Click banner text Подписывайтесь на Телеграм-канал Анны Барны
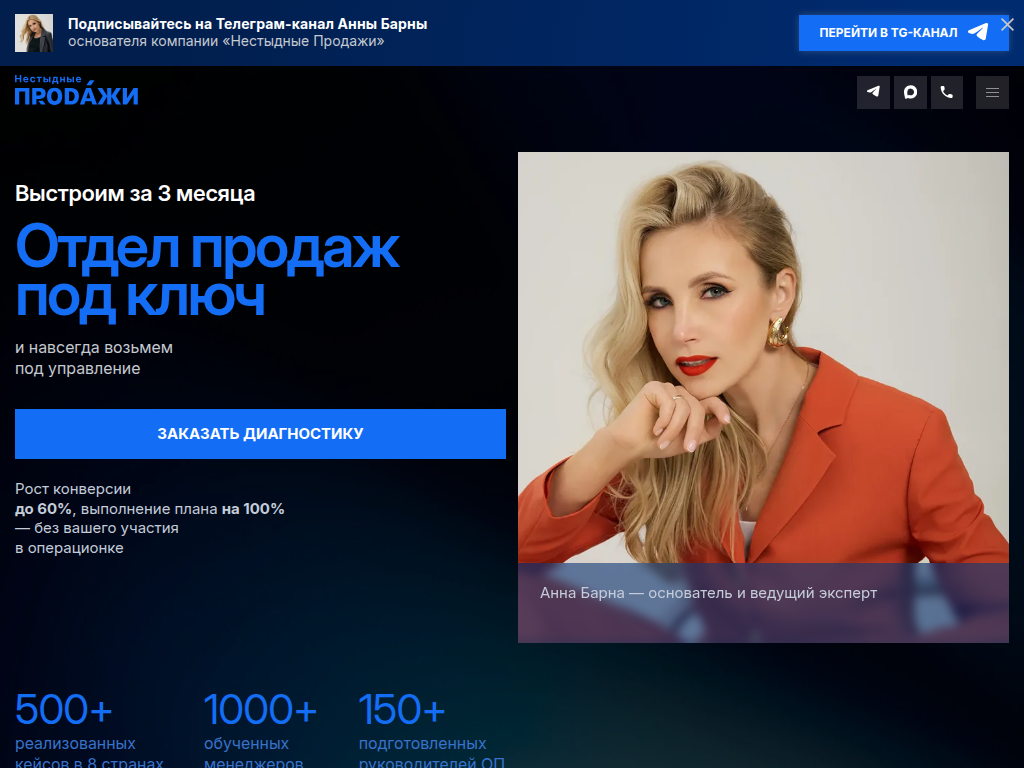Image resolution: width=1024 pixels, height=768 pixels. pos(248,24)
